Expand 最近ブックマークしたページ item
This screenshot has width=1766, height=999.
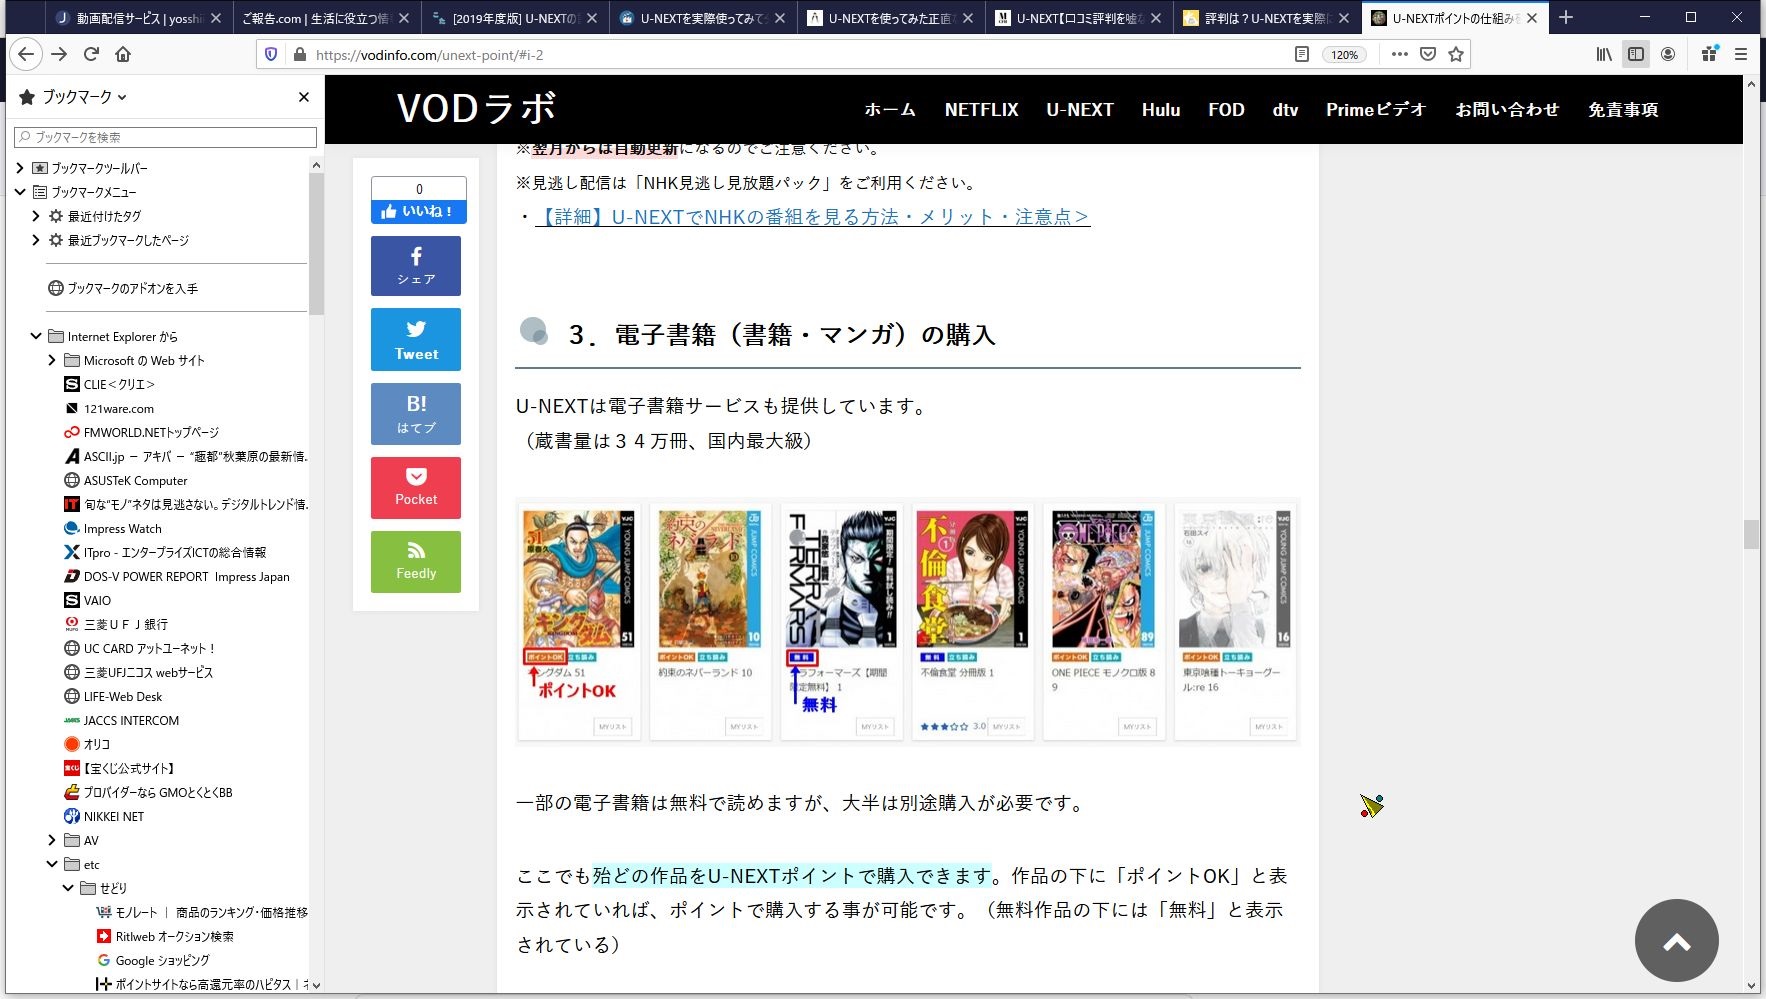tap(36, 240)
